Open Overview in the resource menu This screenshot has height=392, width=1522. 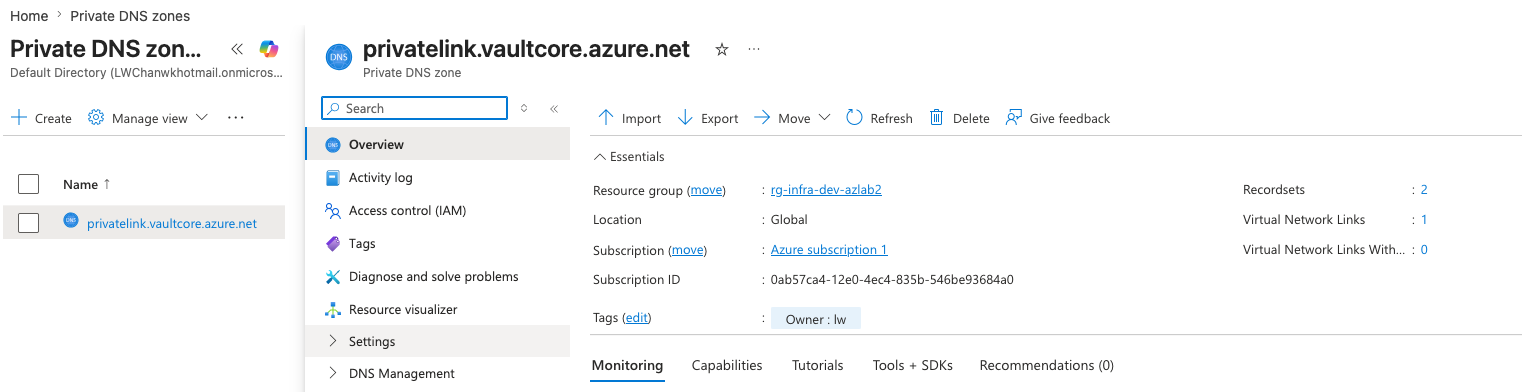pos(438,145)
